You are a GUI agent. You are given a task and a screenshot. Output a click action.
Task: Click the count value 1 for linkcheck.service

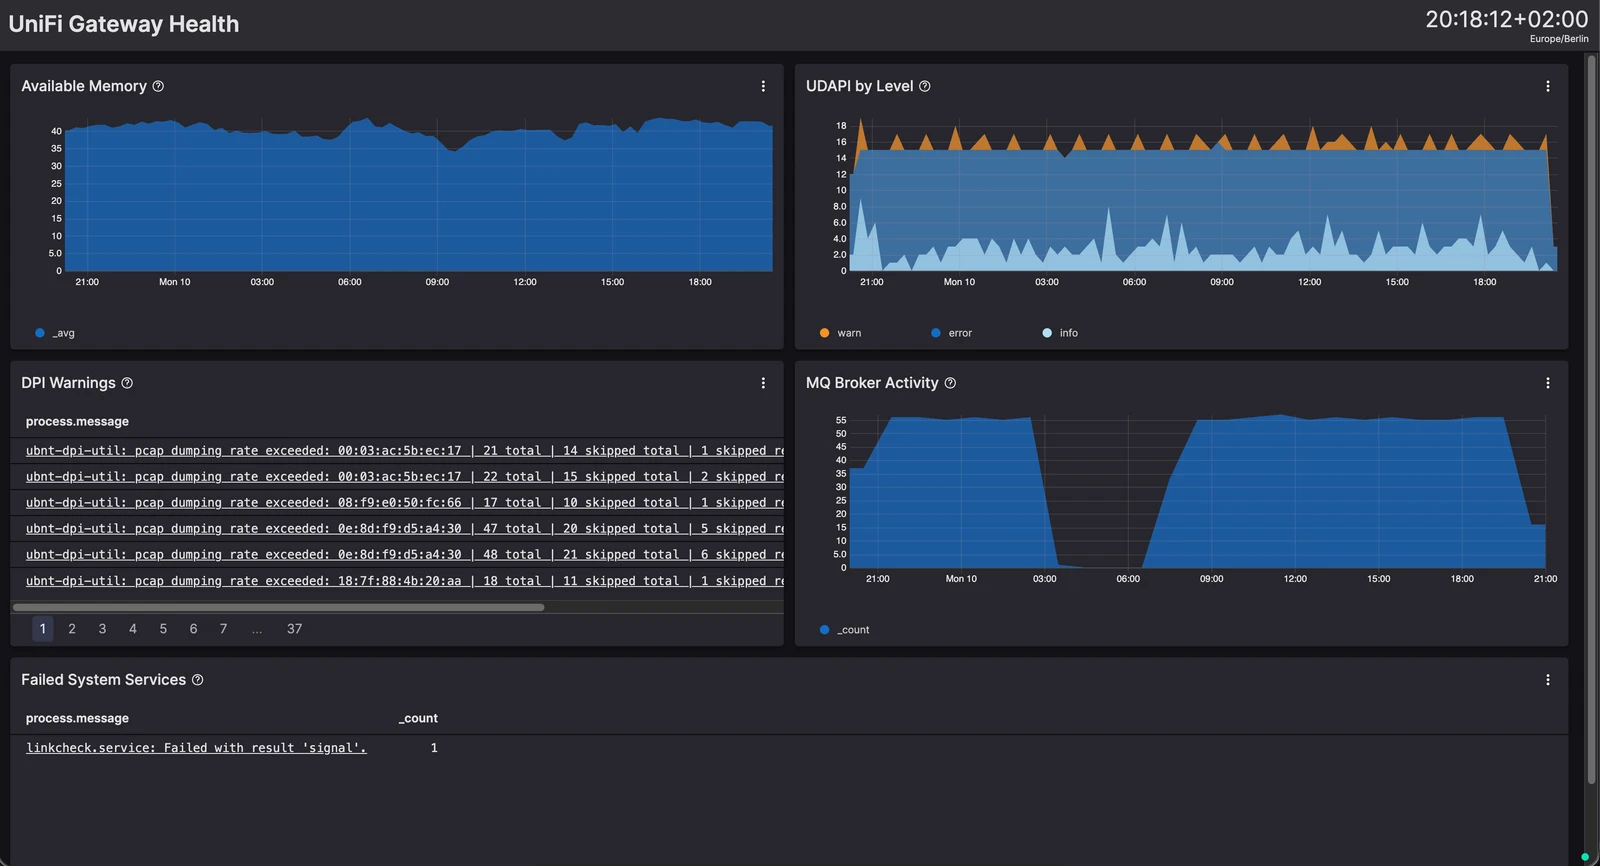[434, 748]
